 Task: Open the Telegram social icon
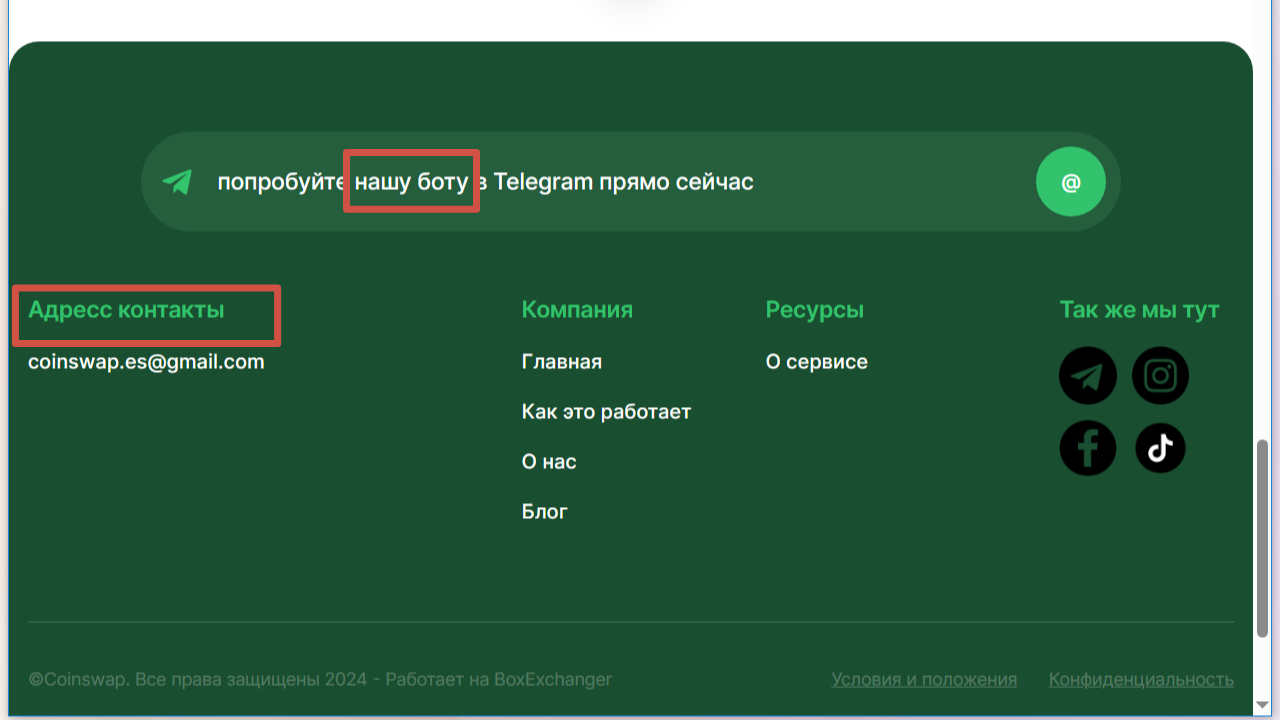tap(1087, 376)
